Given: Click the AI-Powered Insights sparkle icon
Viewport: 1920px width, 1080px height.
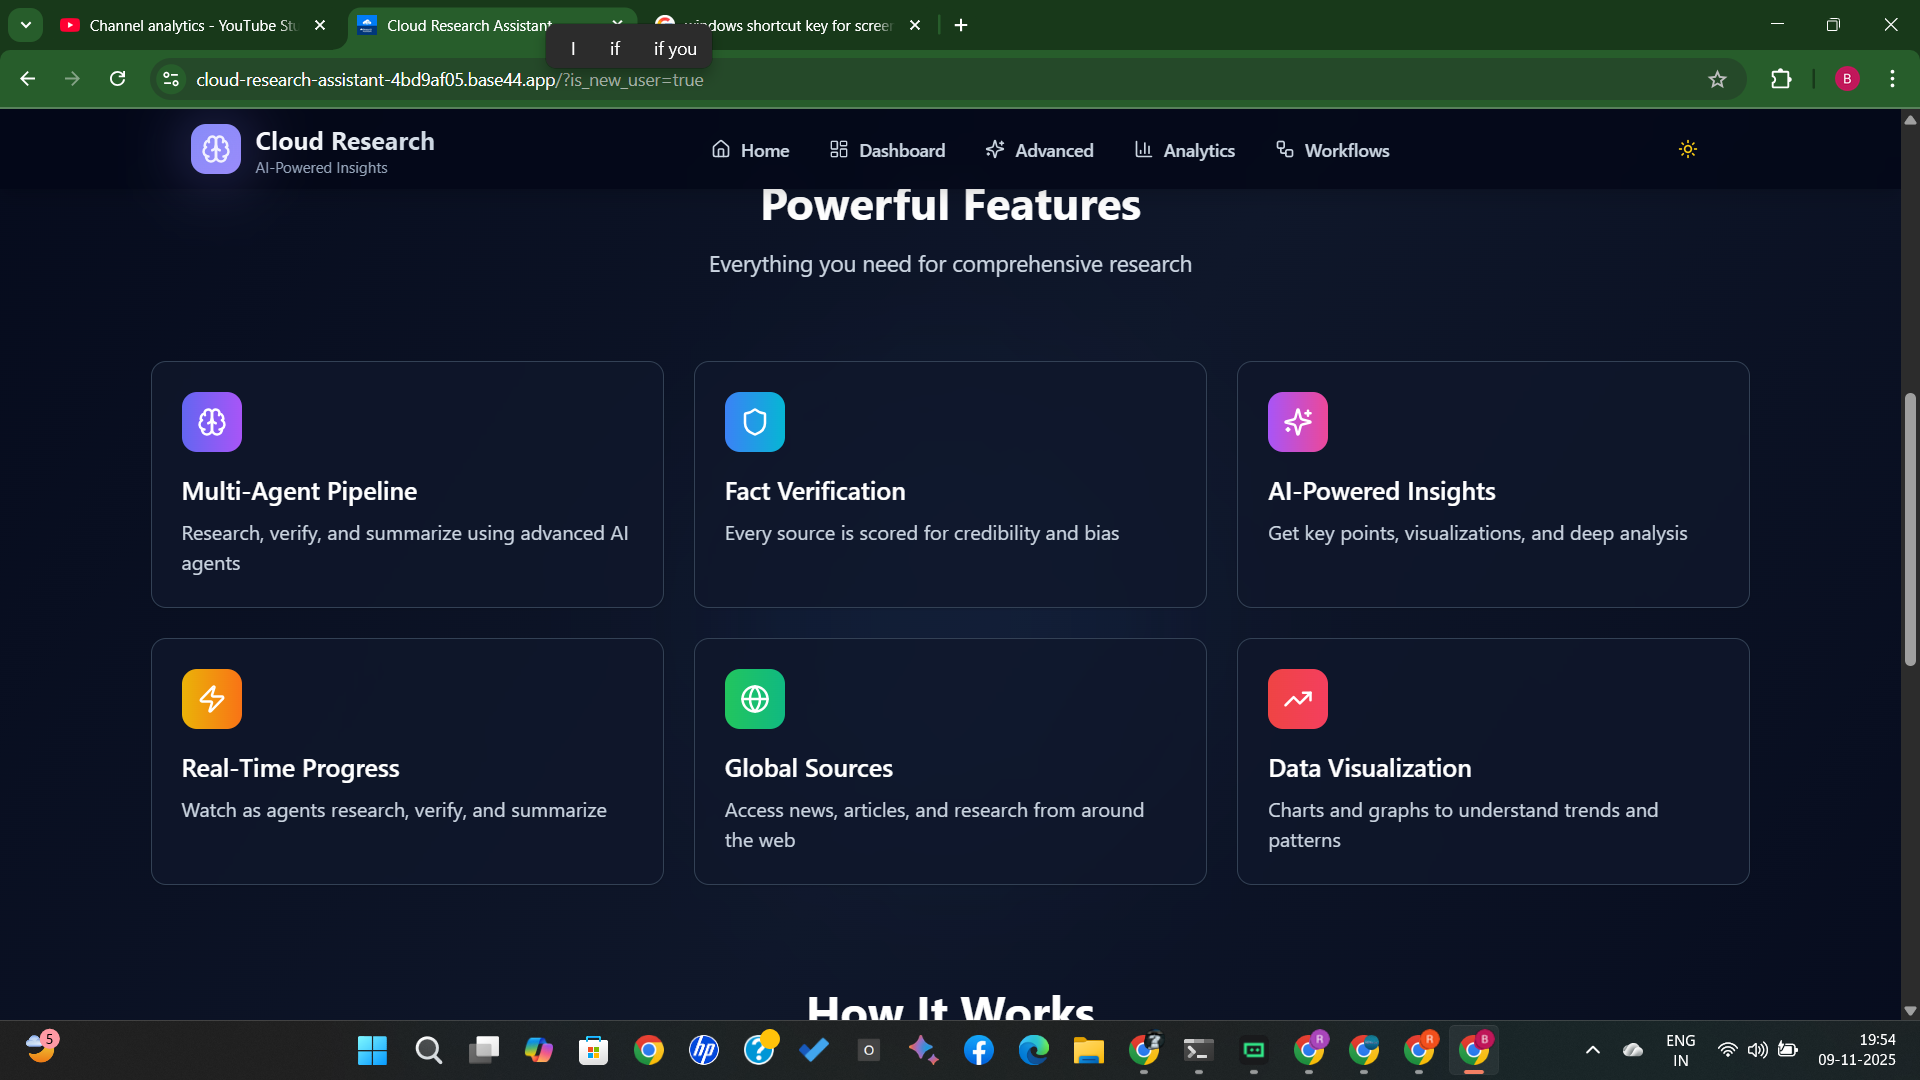Looking at the screenshot, I should point(1297,422).
